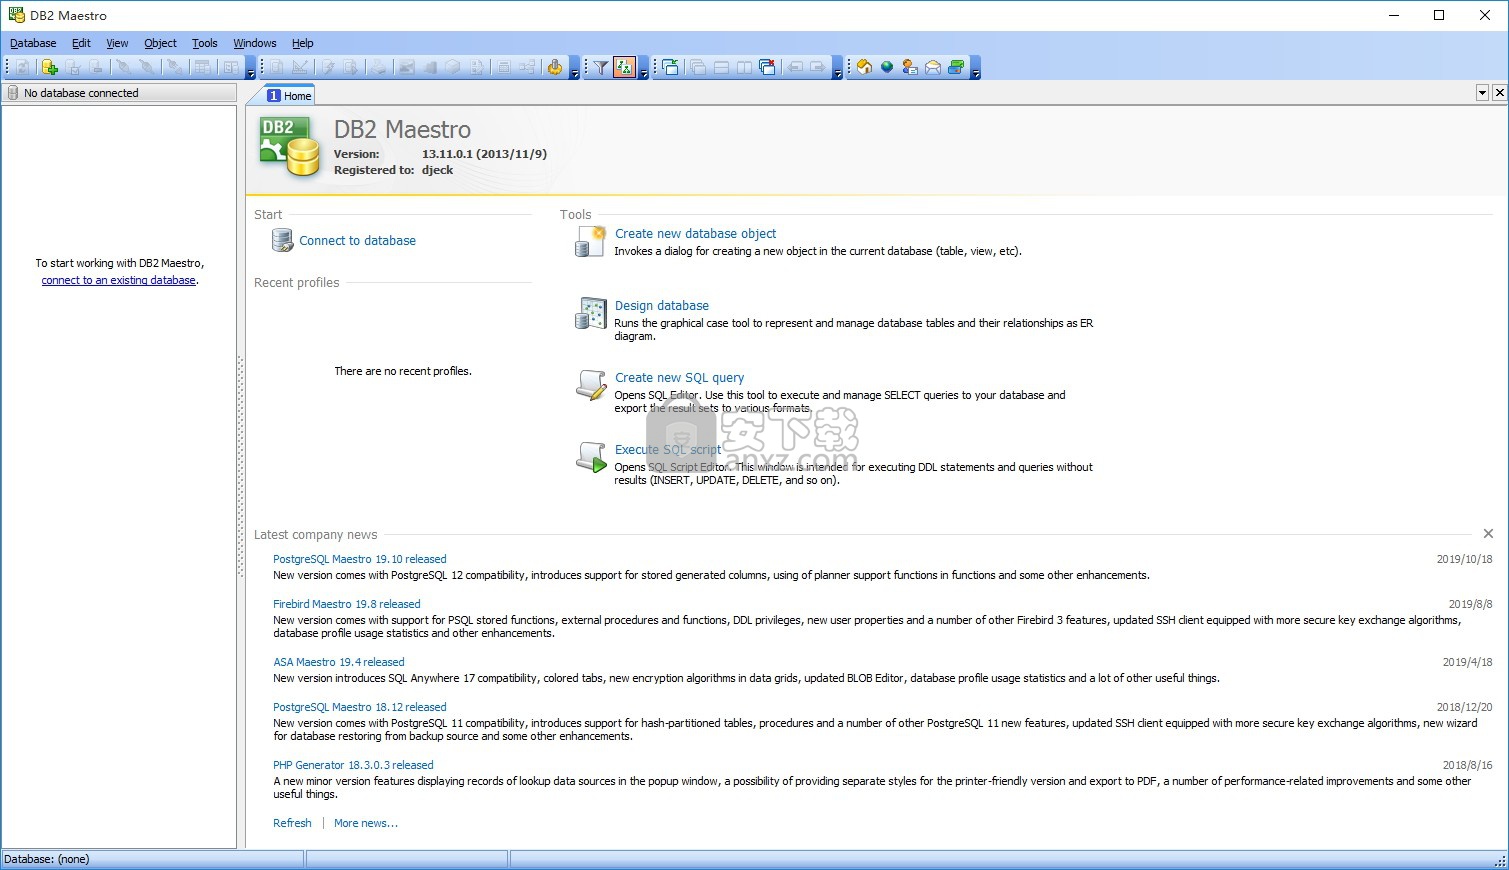
Task: Click the home page house icon
Action: click(864, 67)
